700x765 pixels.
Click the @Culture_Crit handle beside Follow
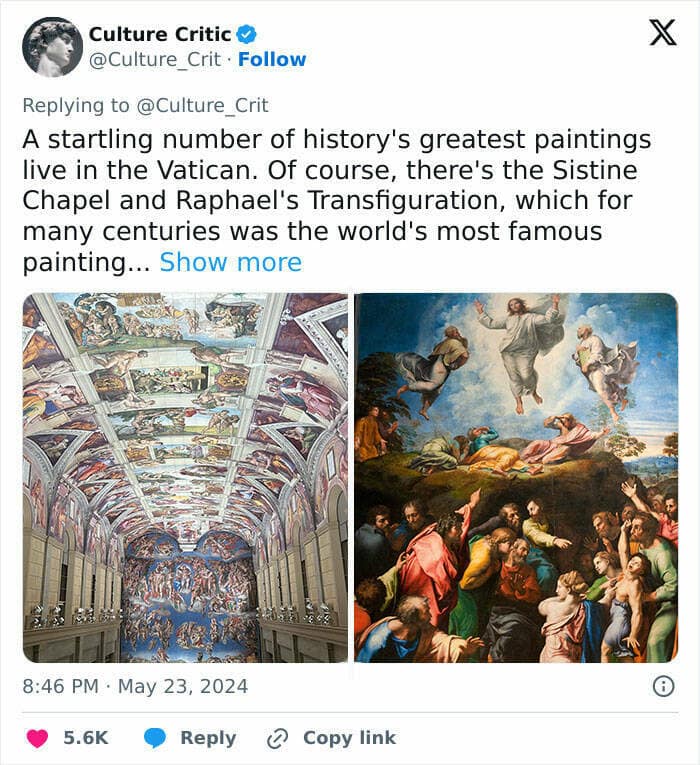[x=155, y=59]
